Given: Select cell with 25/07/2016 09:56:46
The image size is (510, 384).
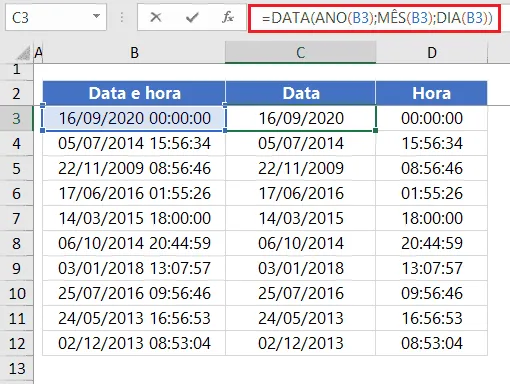Looking at the screenshot, I should [x=134, y=293].
